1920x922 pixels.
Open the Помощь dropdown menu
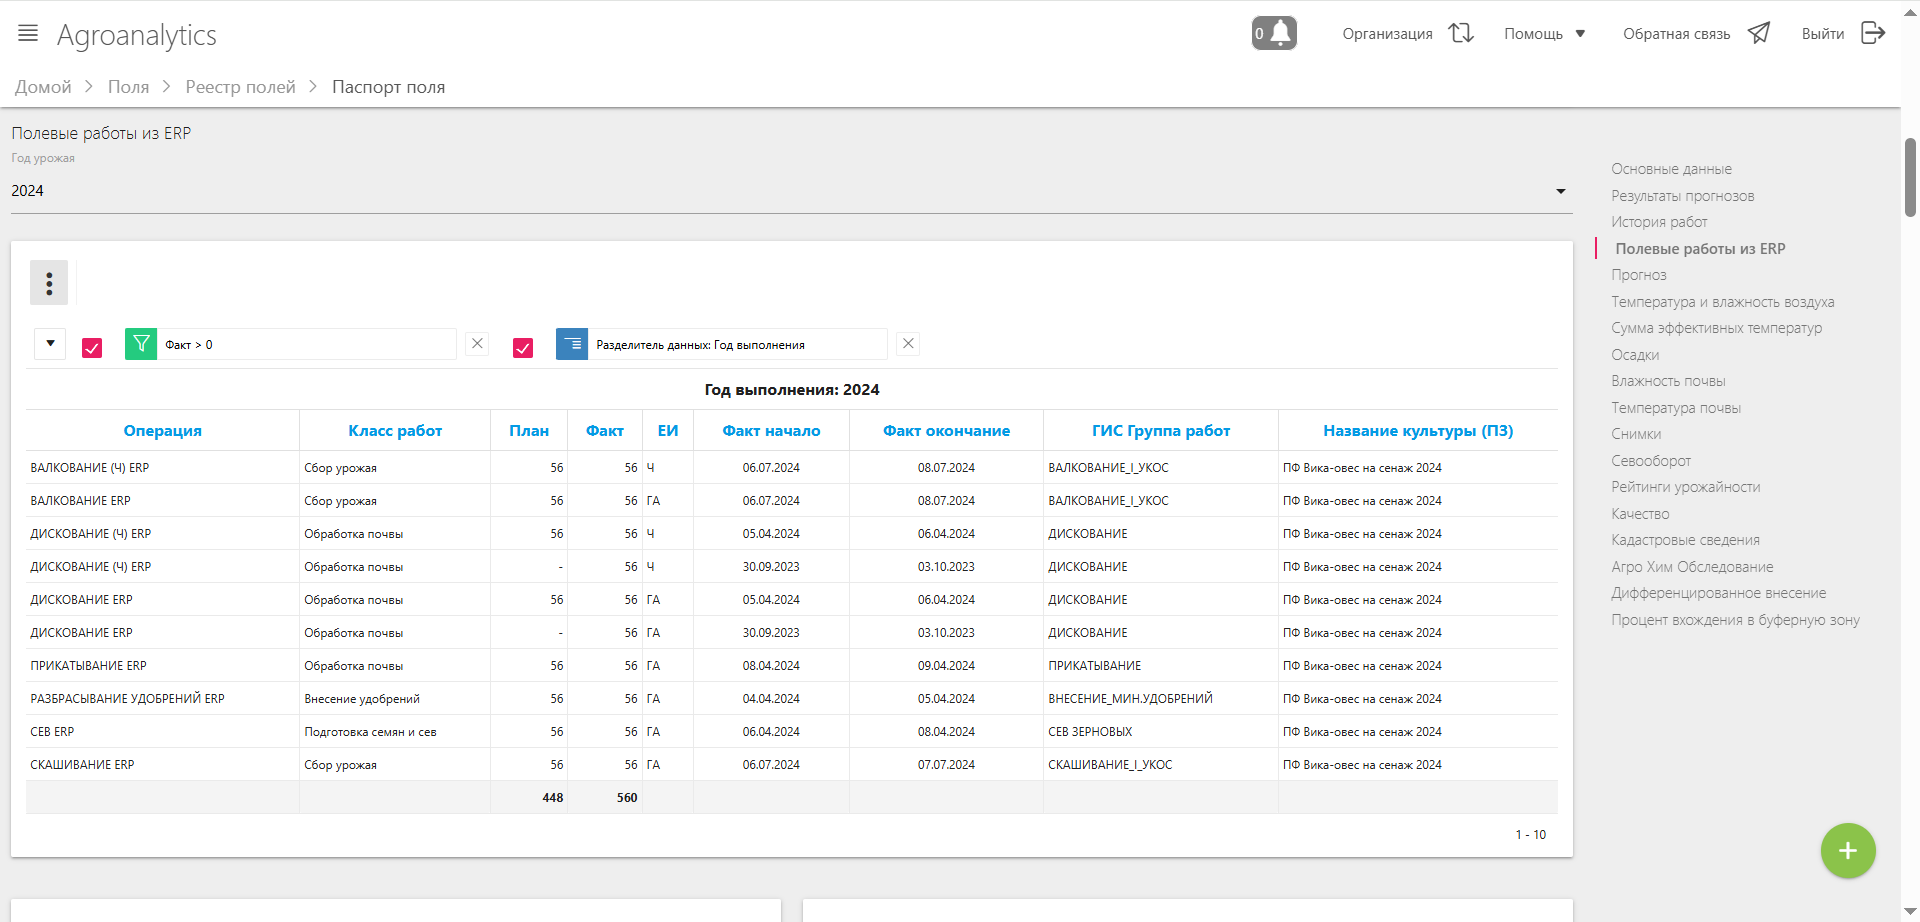point(1544,34)
